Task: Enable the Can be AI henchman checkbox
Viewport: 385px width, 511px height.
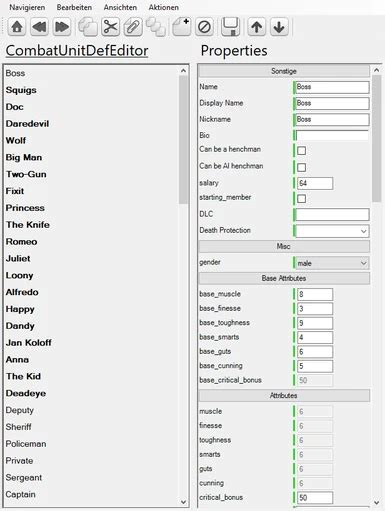Action: pyautogui.click(x=301, y=167)
